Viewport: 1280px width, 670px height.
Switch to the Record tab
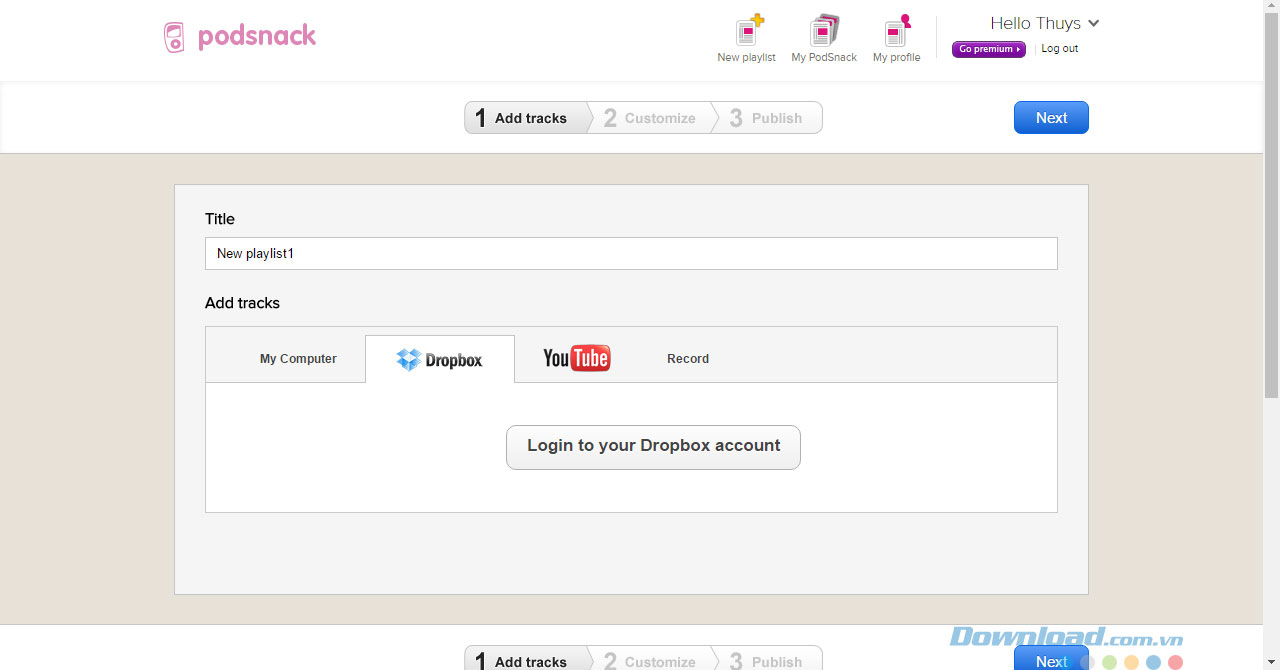point(688,359)
